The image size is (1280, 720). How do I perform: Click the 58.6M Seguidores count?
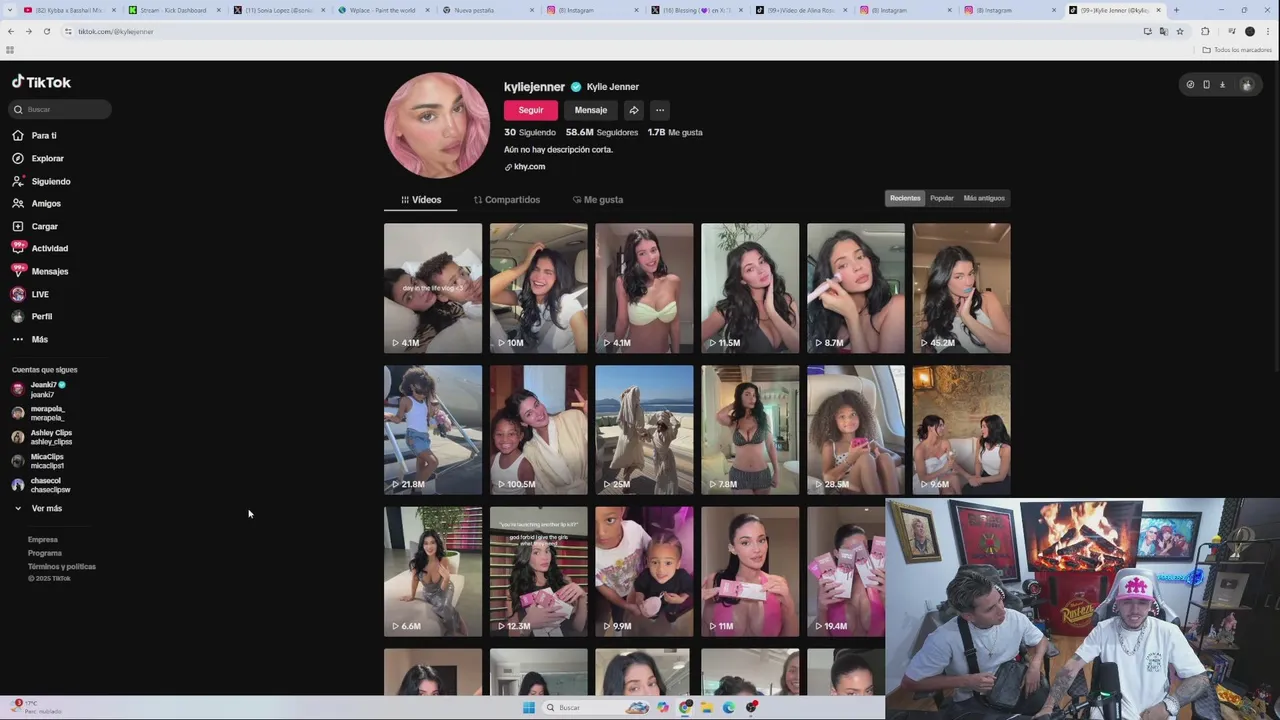click(x=602, y=132)
